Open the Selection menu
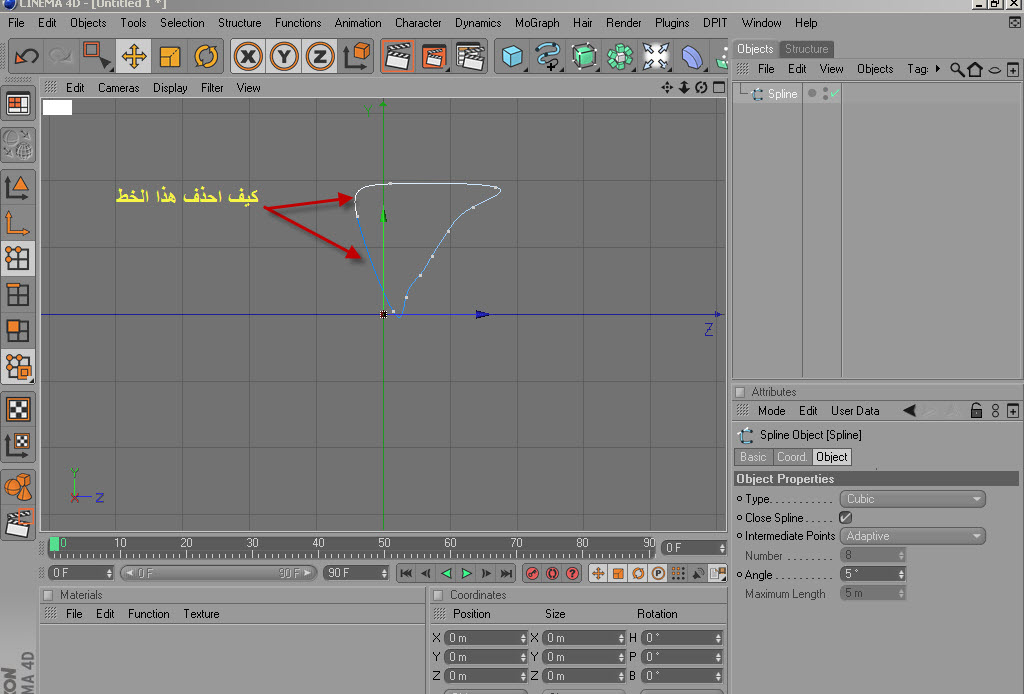The height and width of the screenshot is (694, 1024). coord(182,23)
